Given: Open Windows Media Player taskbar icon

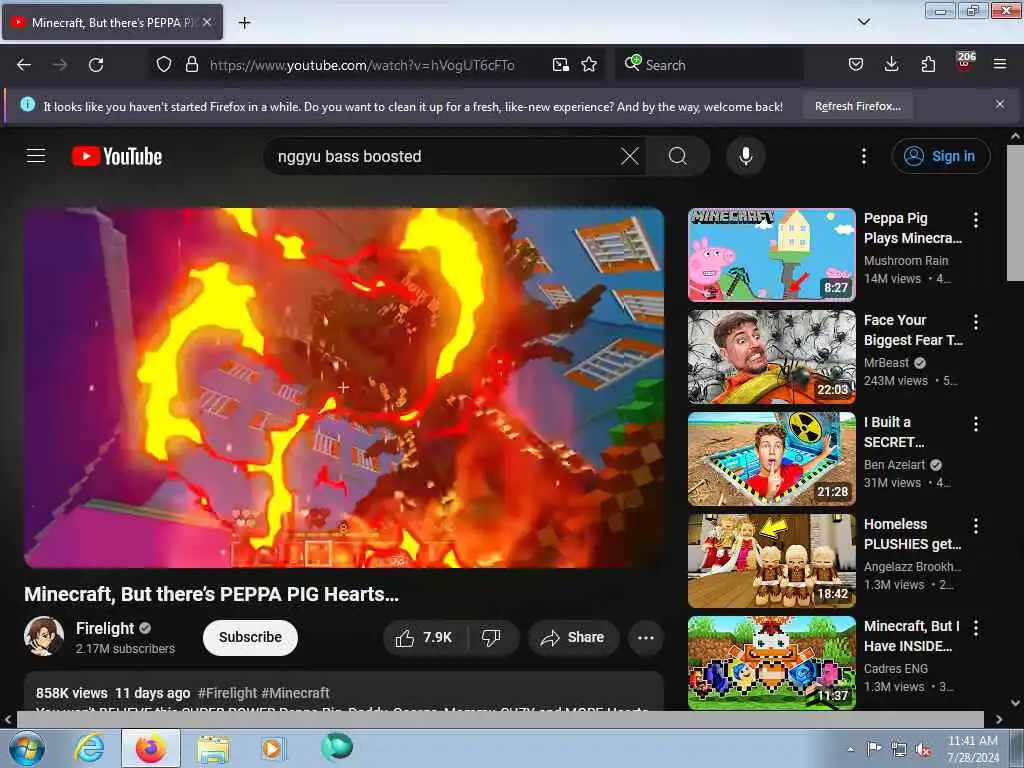Looking at the screenshot, I should pos(273,748).
